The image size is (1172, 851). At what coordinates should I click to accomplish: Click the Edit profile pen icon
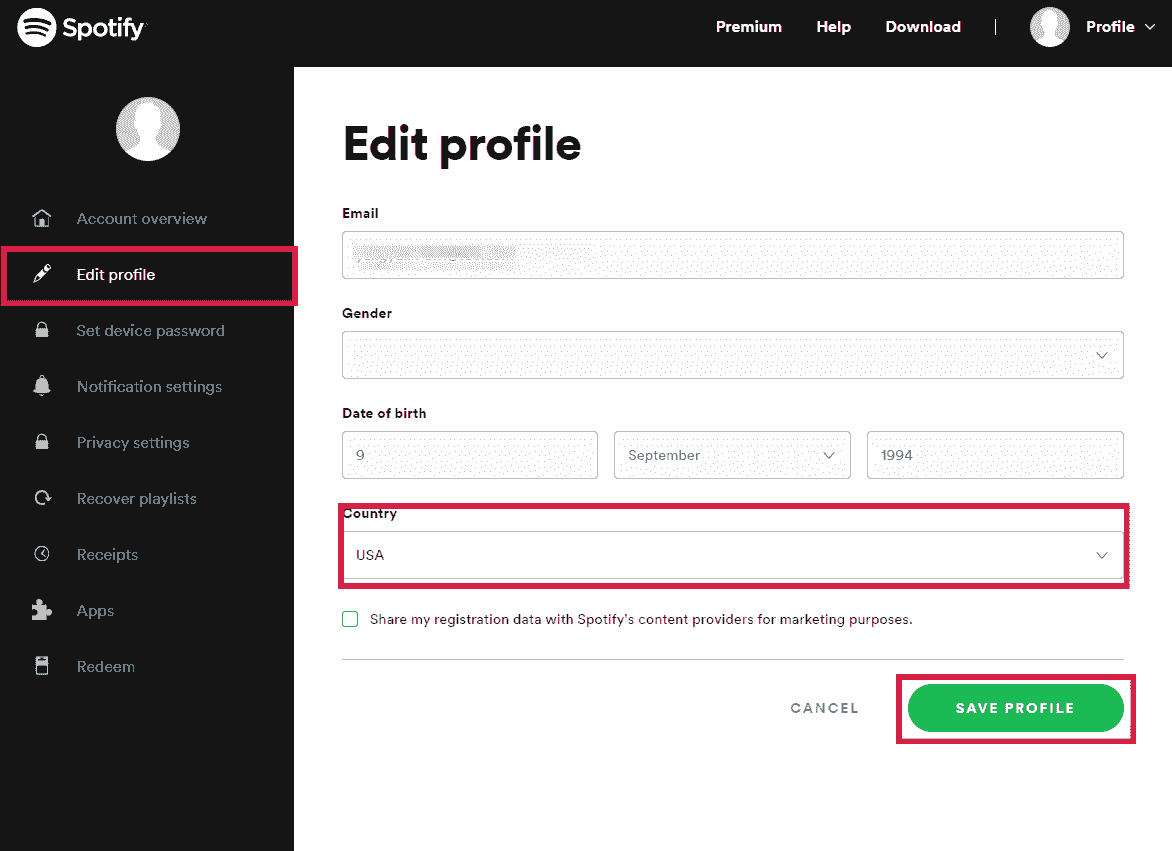(40, 274)
